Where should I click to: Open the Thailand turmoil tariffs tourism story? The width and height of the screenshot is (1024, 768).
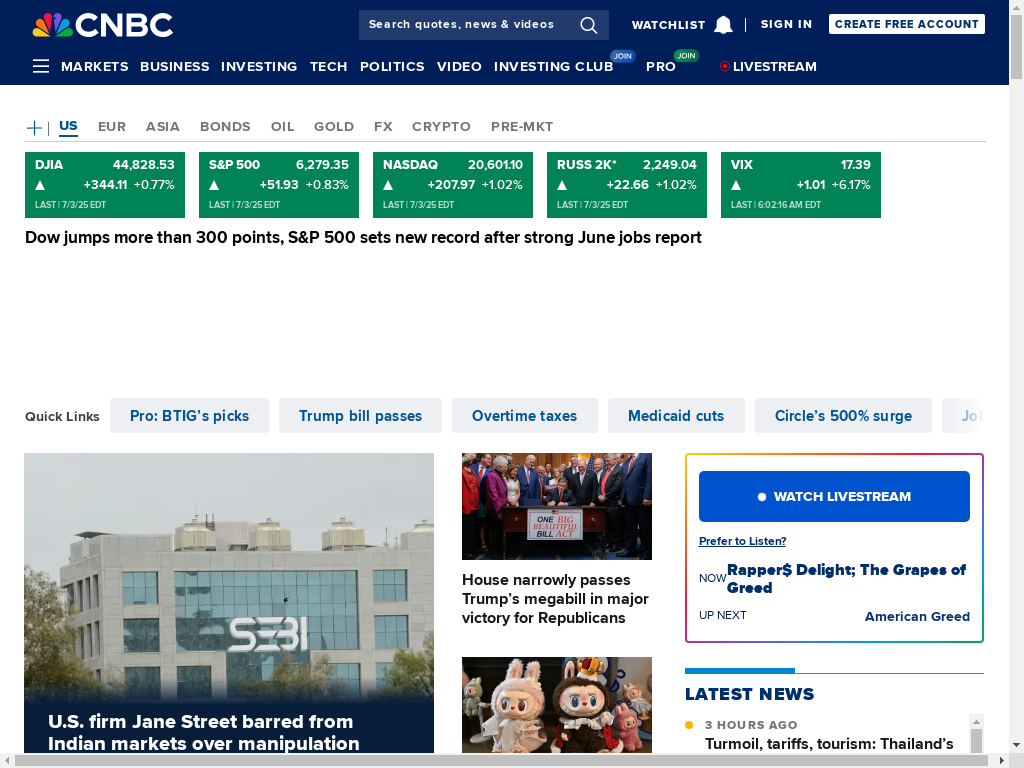[x=829, y=744]
